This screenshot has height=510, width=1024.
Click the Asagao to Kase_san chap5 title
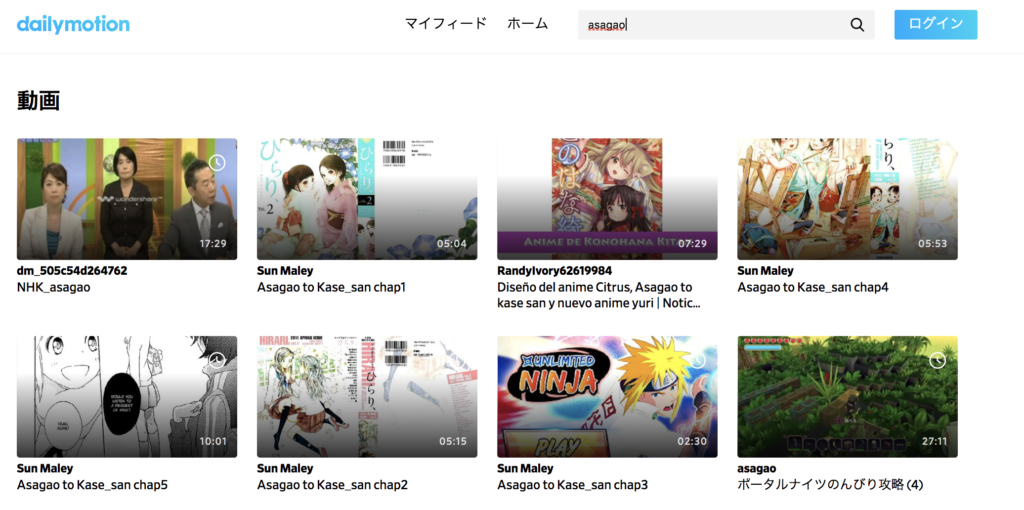click(92, 485)
